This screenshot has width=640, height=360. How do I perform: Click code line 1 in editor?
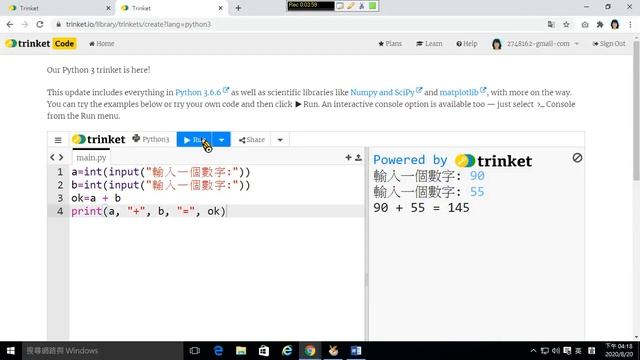coord(161,172)
